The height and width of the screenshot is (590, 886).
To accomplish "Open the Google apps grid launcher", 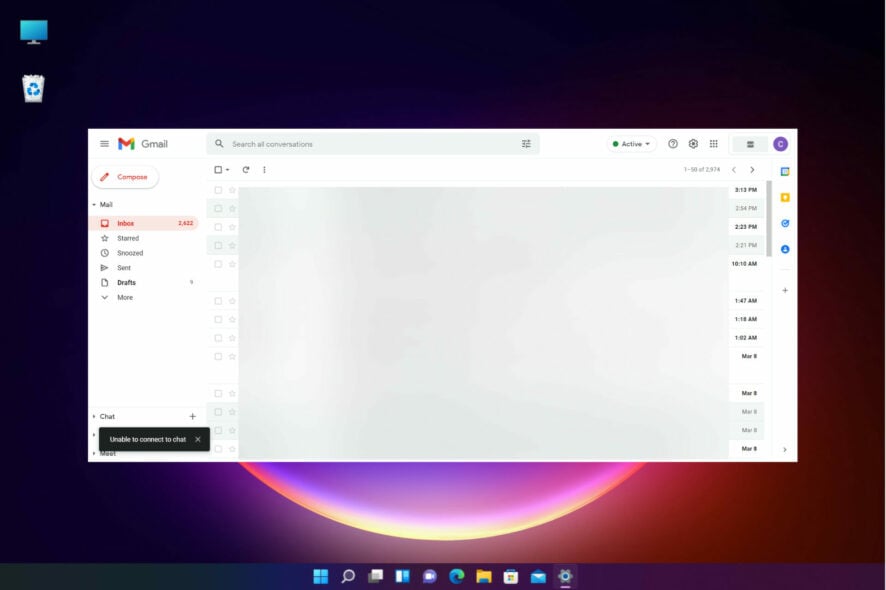I will [x=713, y=143].
